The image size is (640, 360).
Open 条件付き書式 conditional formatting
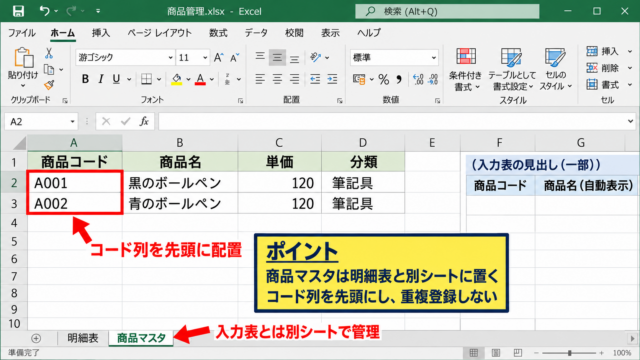(x=465, y=69)
